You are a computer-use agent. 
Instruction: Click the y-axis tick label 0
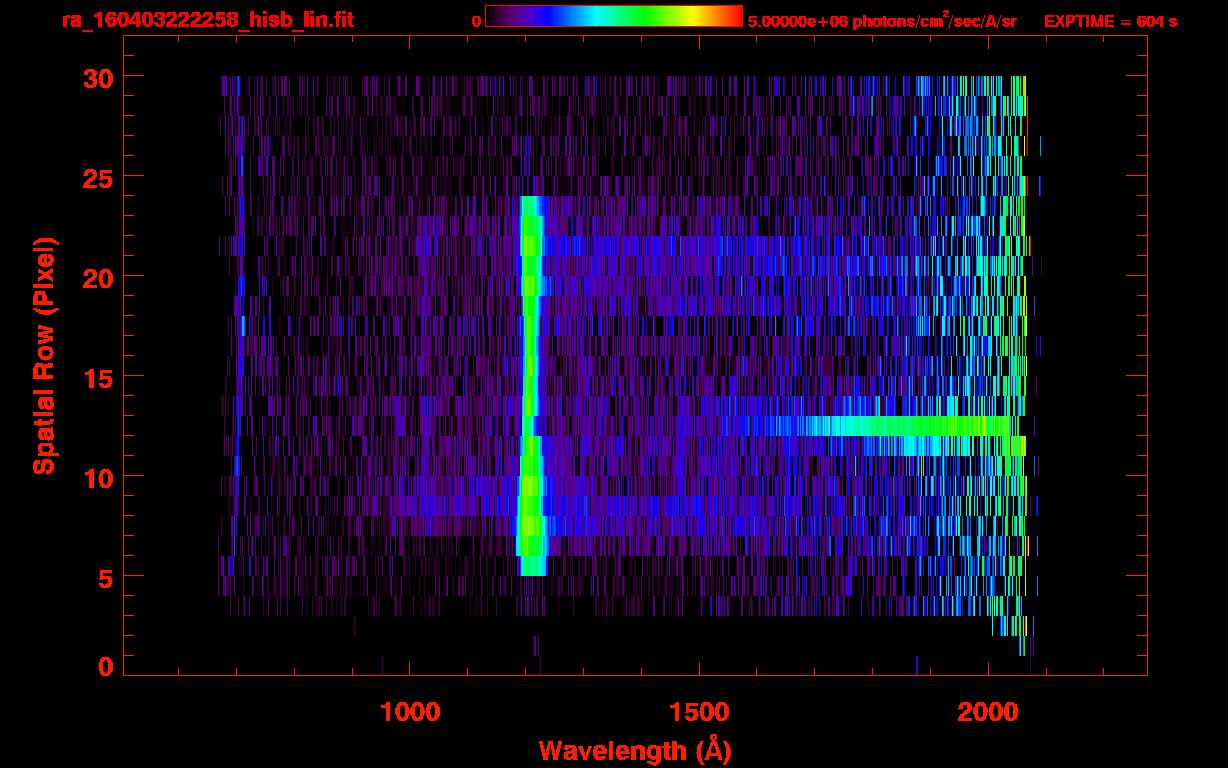[105, 667]
